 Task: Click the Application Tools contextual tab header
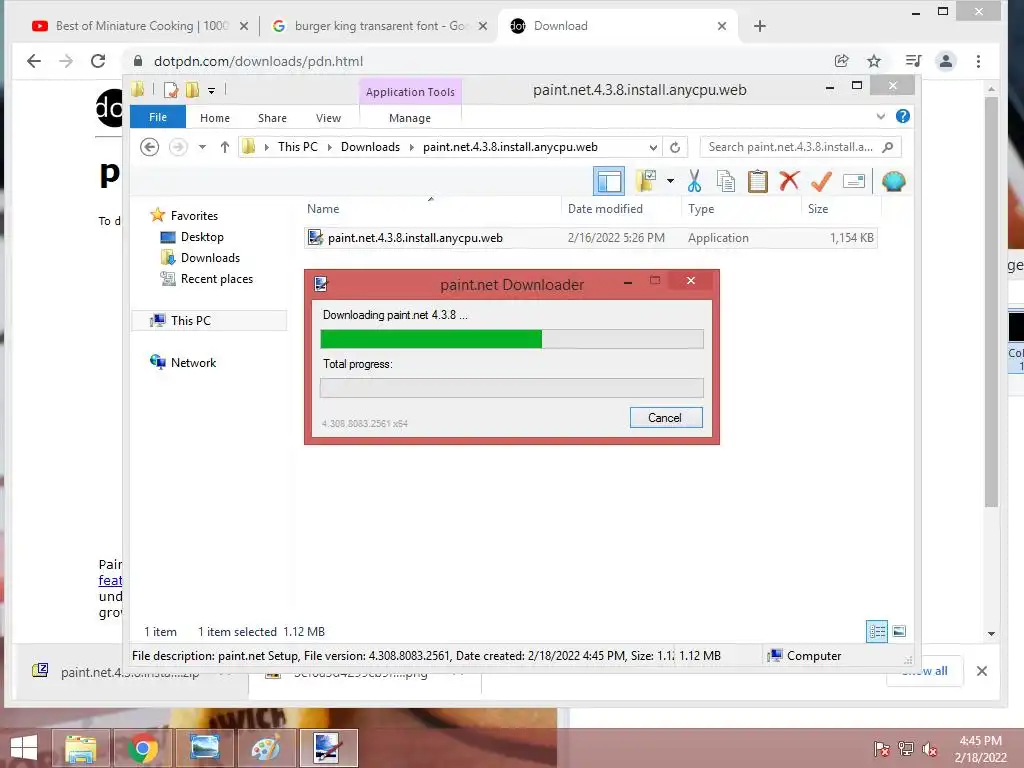coord(410,92)
